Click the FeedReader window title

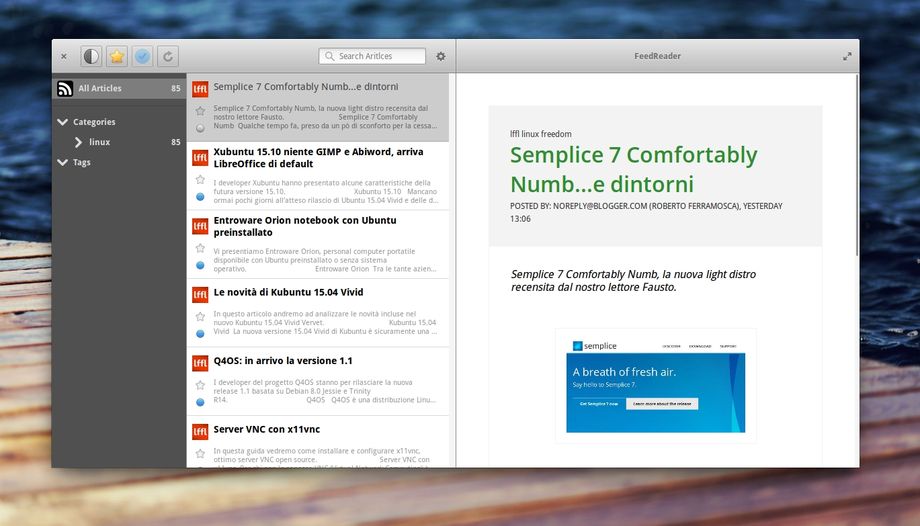point(657,56)
